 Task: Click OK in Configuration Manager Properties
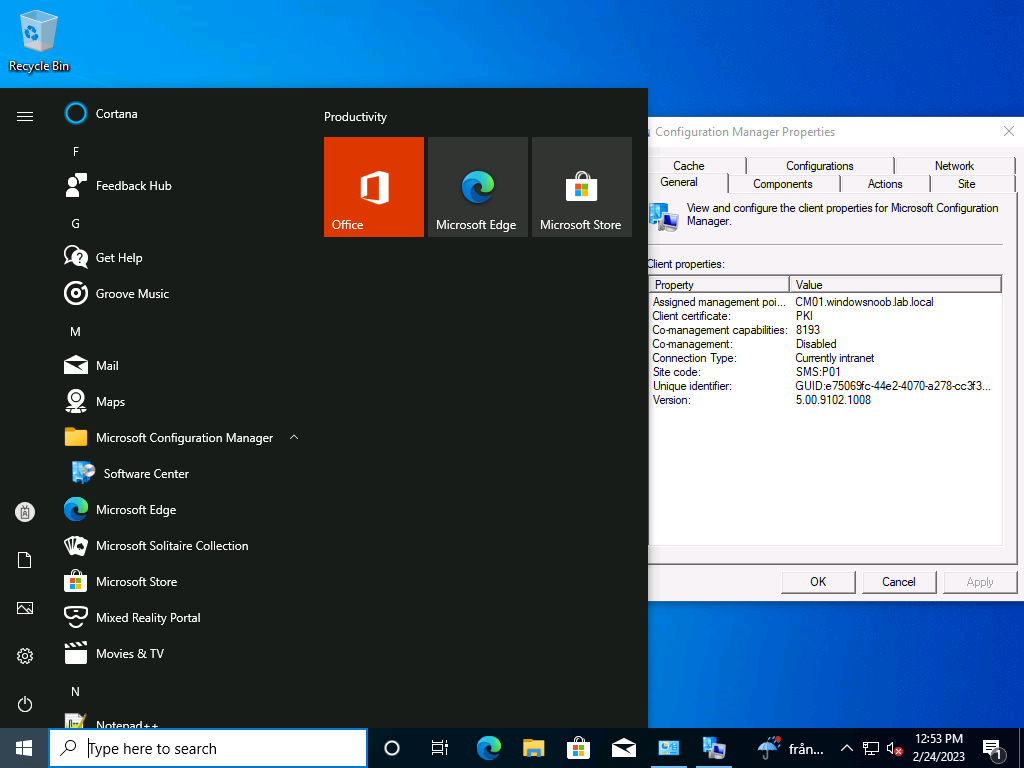coord(818,582)
